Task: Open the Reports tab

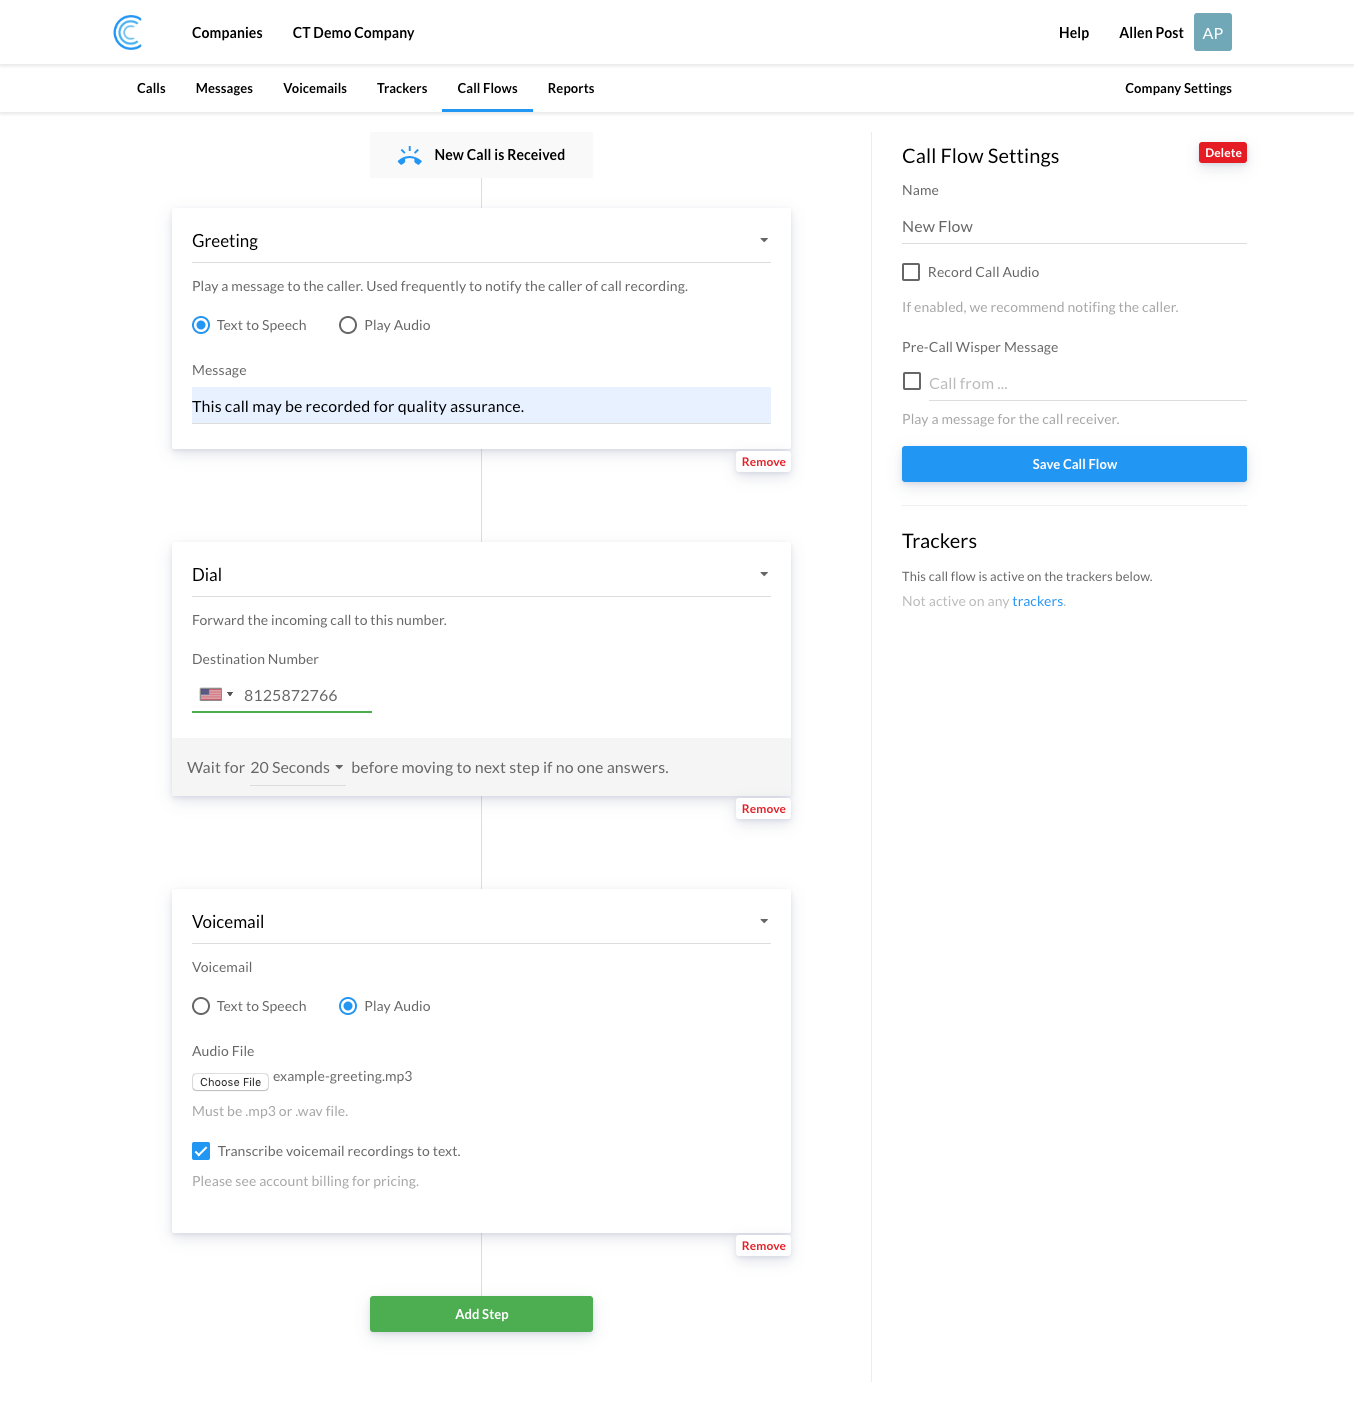Action: click(571, 88)
